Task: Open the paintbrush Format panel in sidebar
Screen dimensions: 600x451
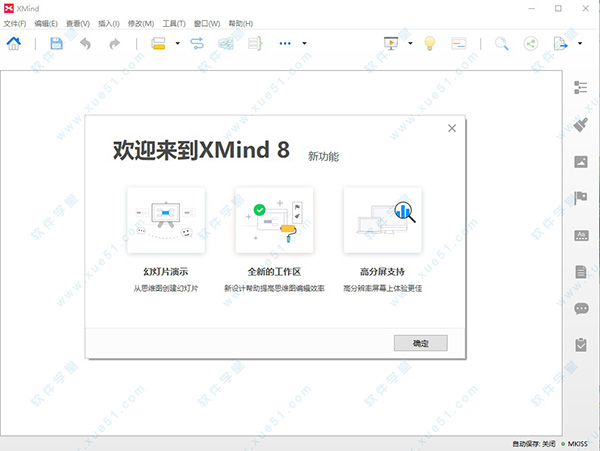Action: [x=580, y=125]
